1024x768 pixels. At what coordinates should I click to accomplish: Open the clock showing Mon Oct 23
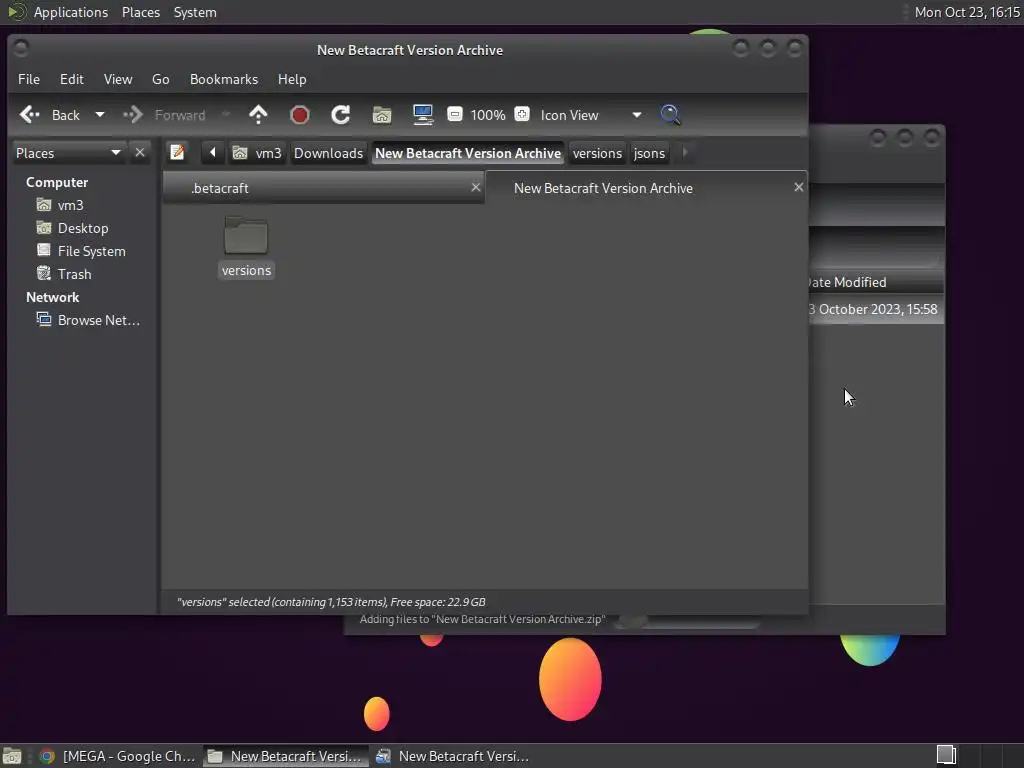967,12
